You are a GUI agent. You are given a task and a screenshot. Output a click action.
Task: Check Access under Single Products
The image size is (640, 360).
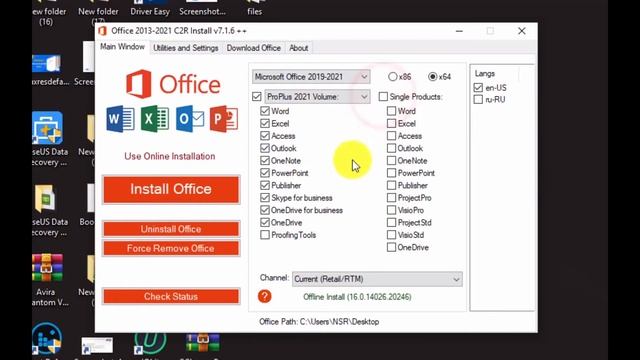point(391,136)
